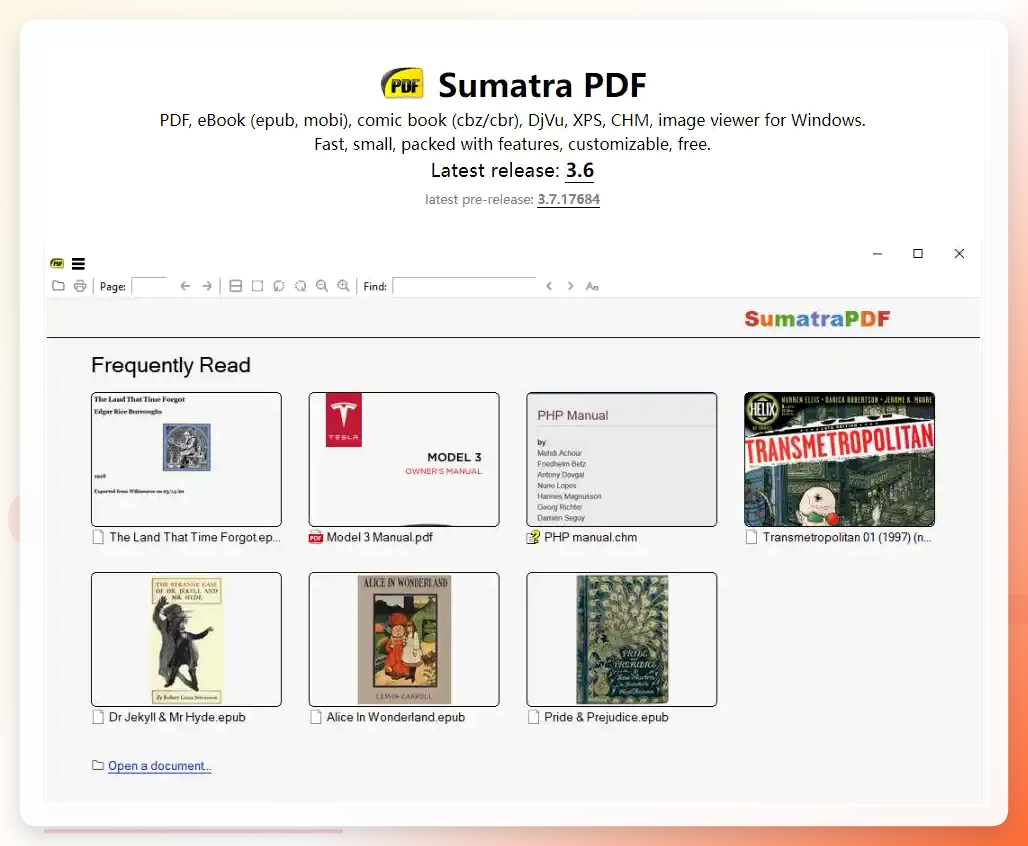Click the 'Alice In Wonderland.epub' file name
This screenshot has height=846, width=1028.
395,717
